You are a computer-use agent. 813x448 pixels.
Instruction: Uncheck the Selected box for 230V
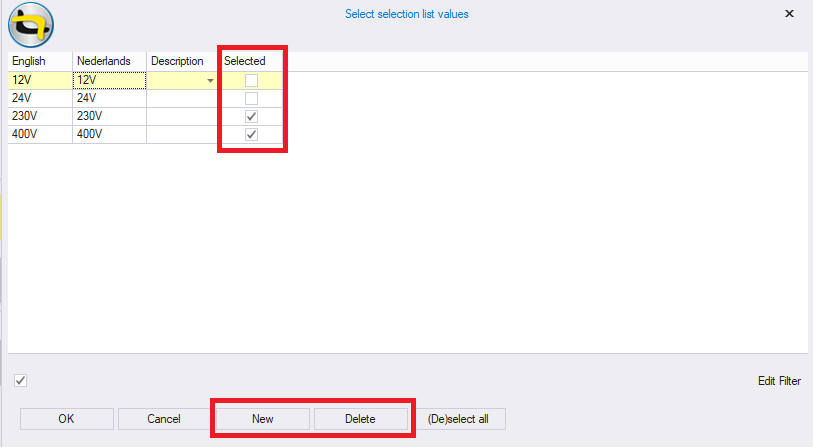pyautogui.click(x=251, y=117)
